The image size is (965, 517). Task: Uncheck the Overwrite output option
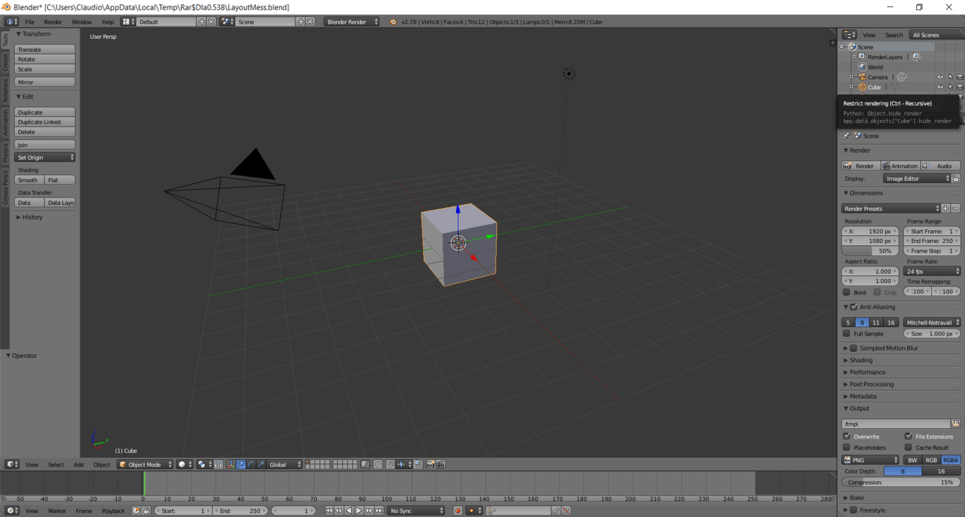tap(847, 436)
